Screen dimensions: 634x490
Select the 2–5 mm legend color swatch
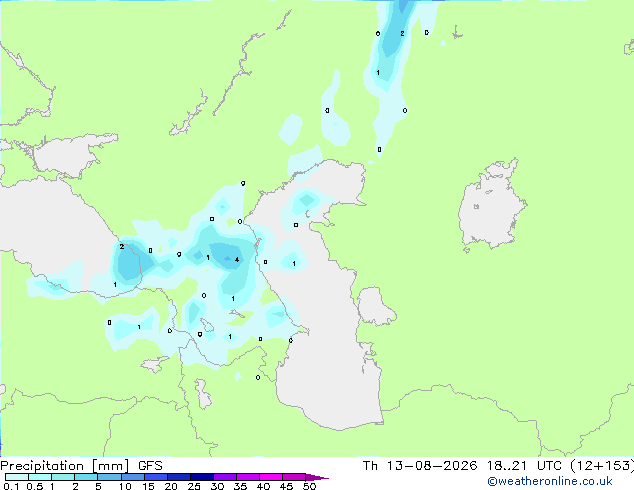coord(86,477)
